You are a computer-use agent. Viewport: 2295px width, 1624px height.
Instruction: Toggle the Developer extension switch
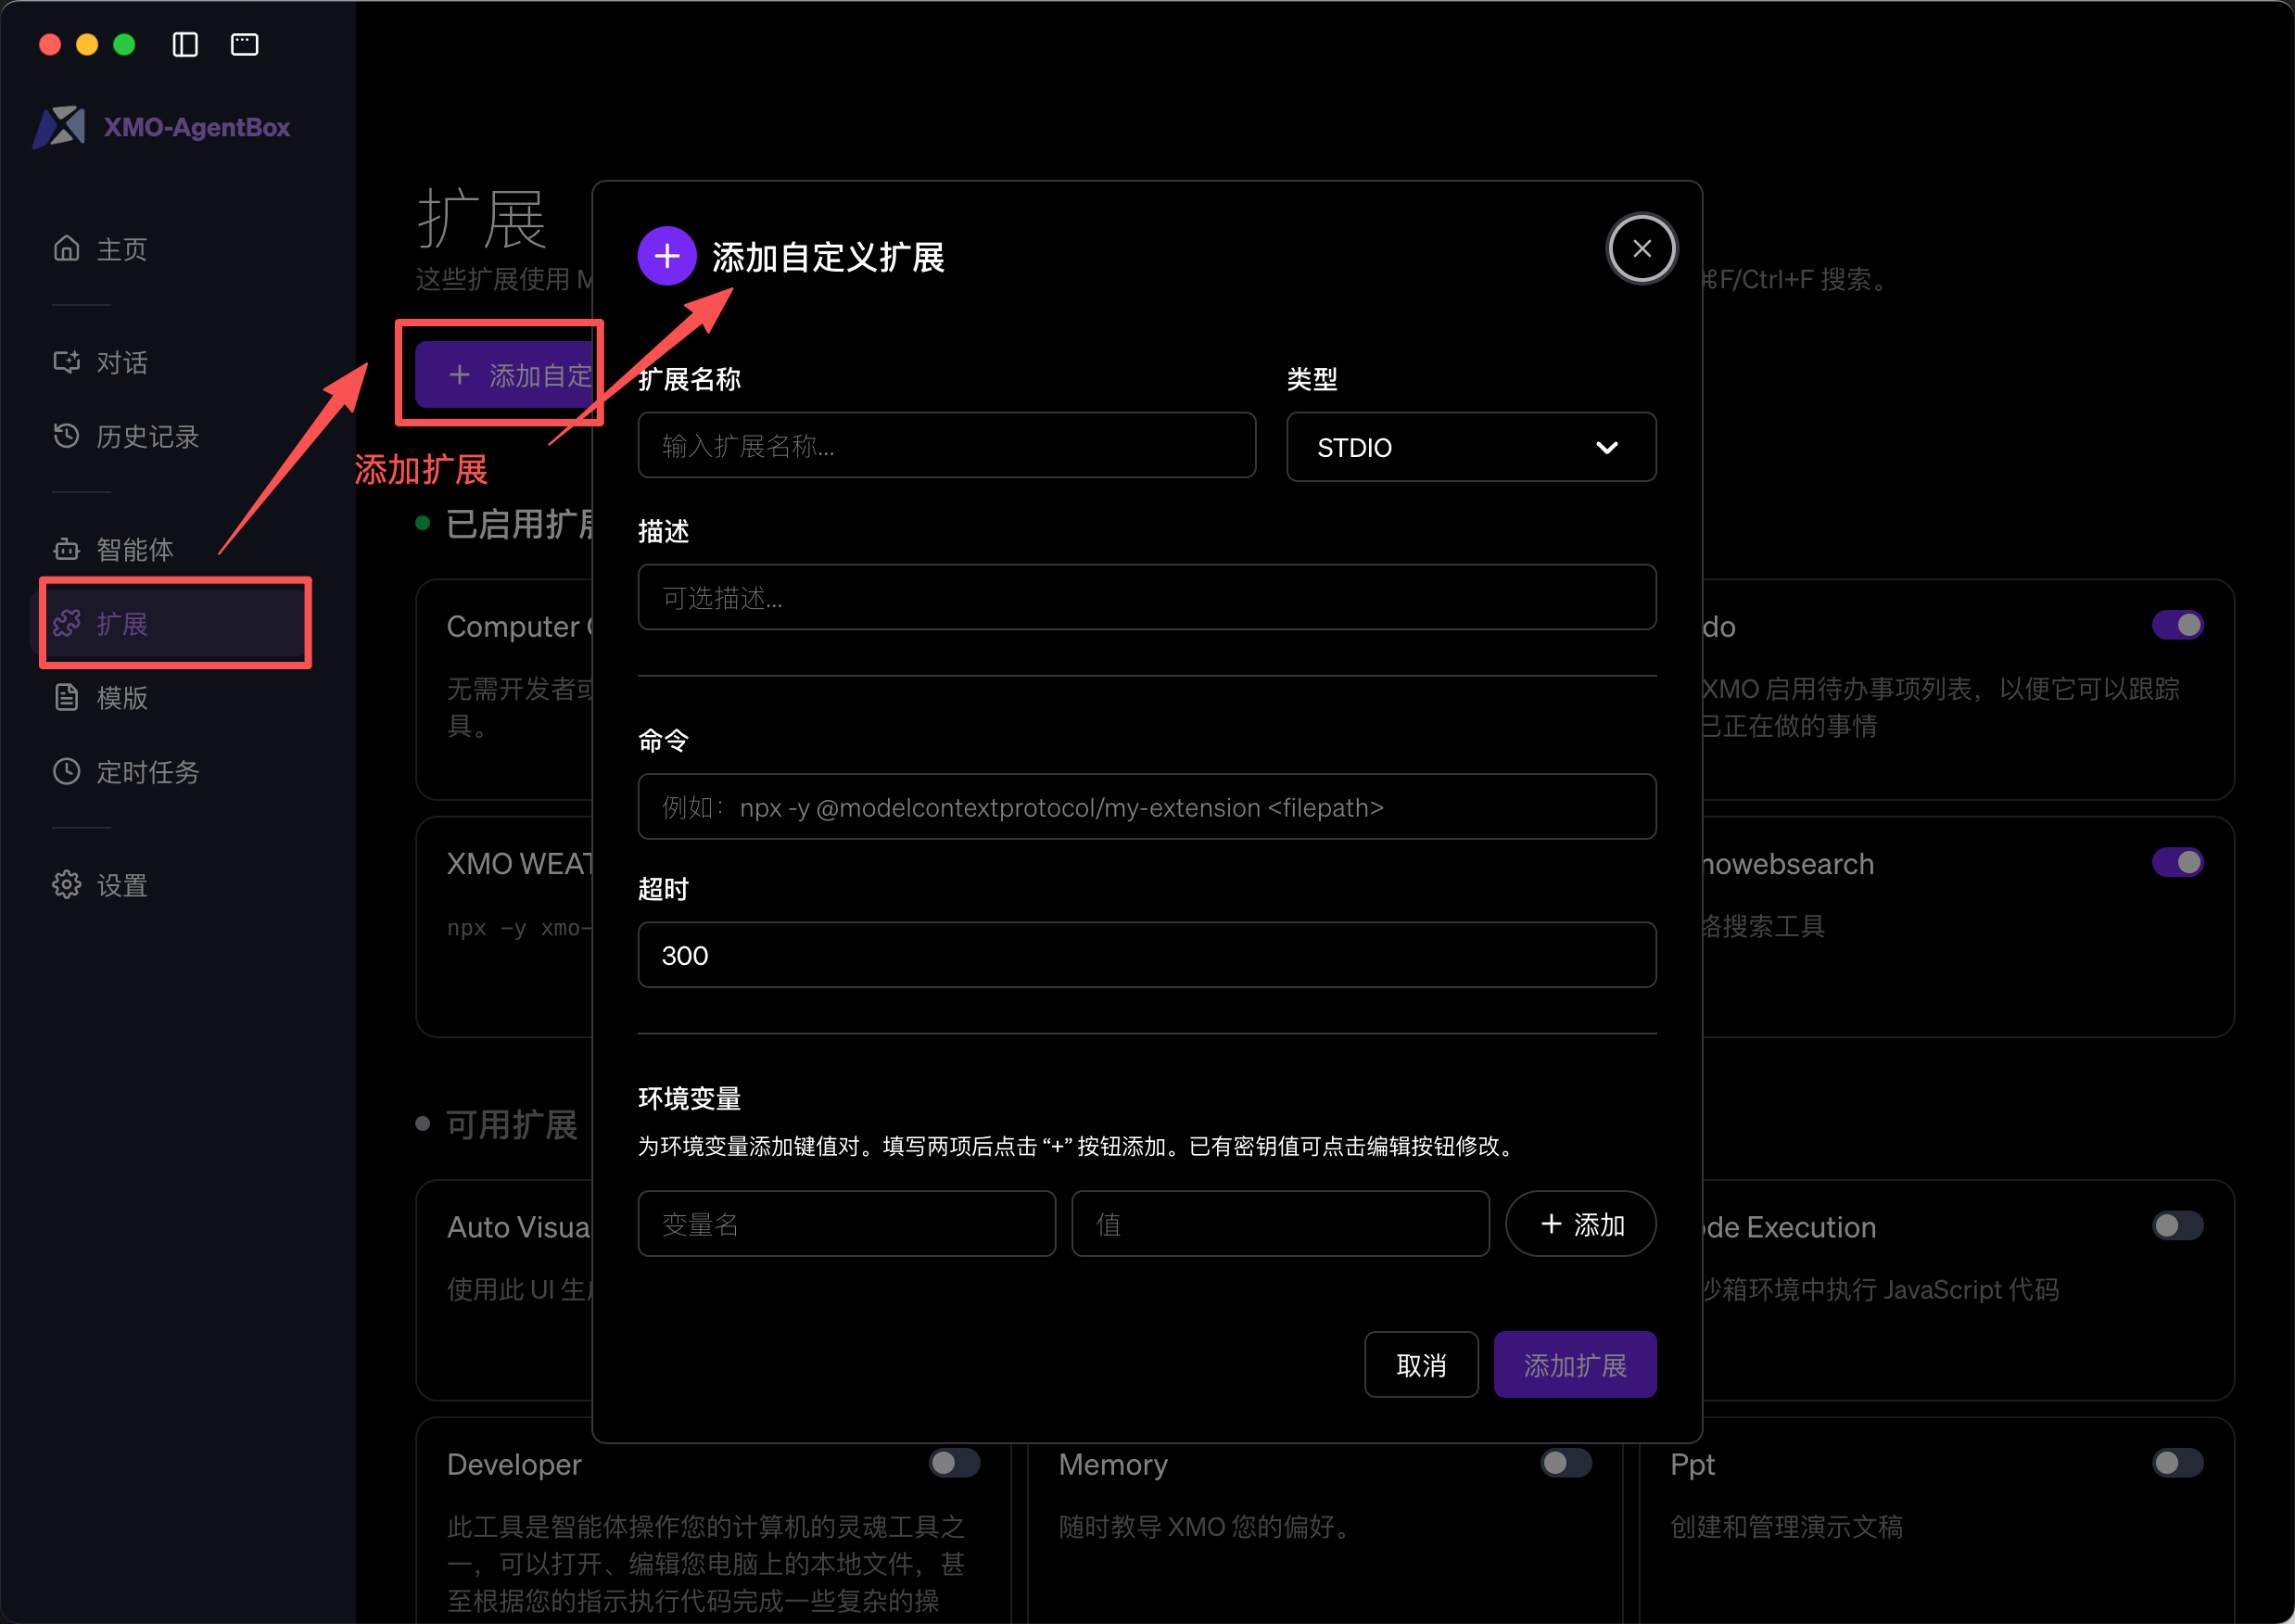point(954,1463)
